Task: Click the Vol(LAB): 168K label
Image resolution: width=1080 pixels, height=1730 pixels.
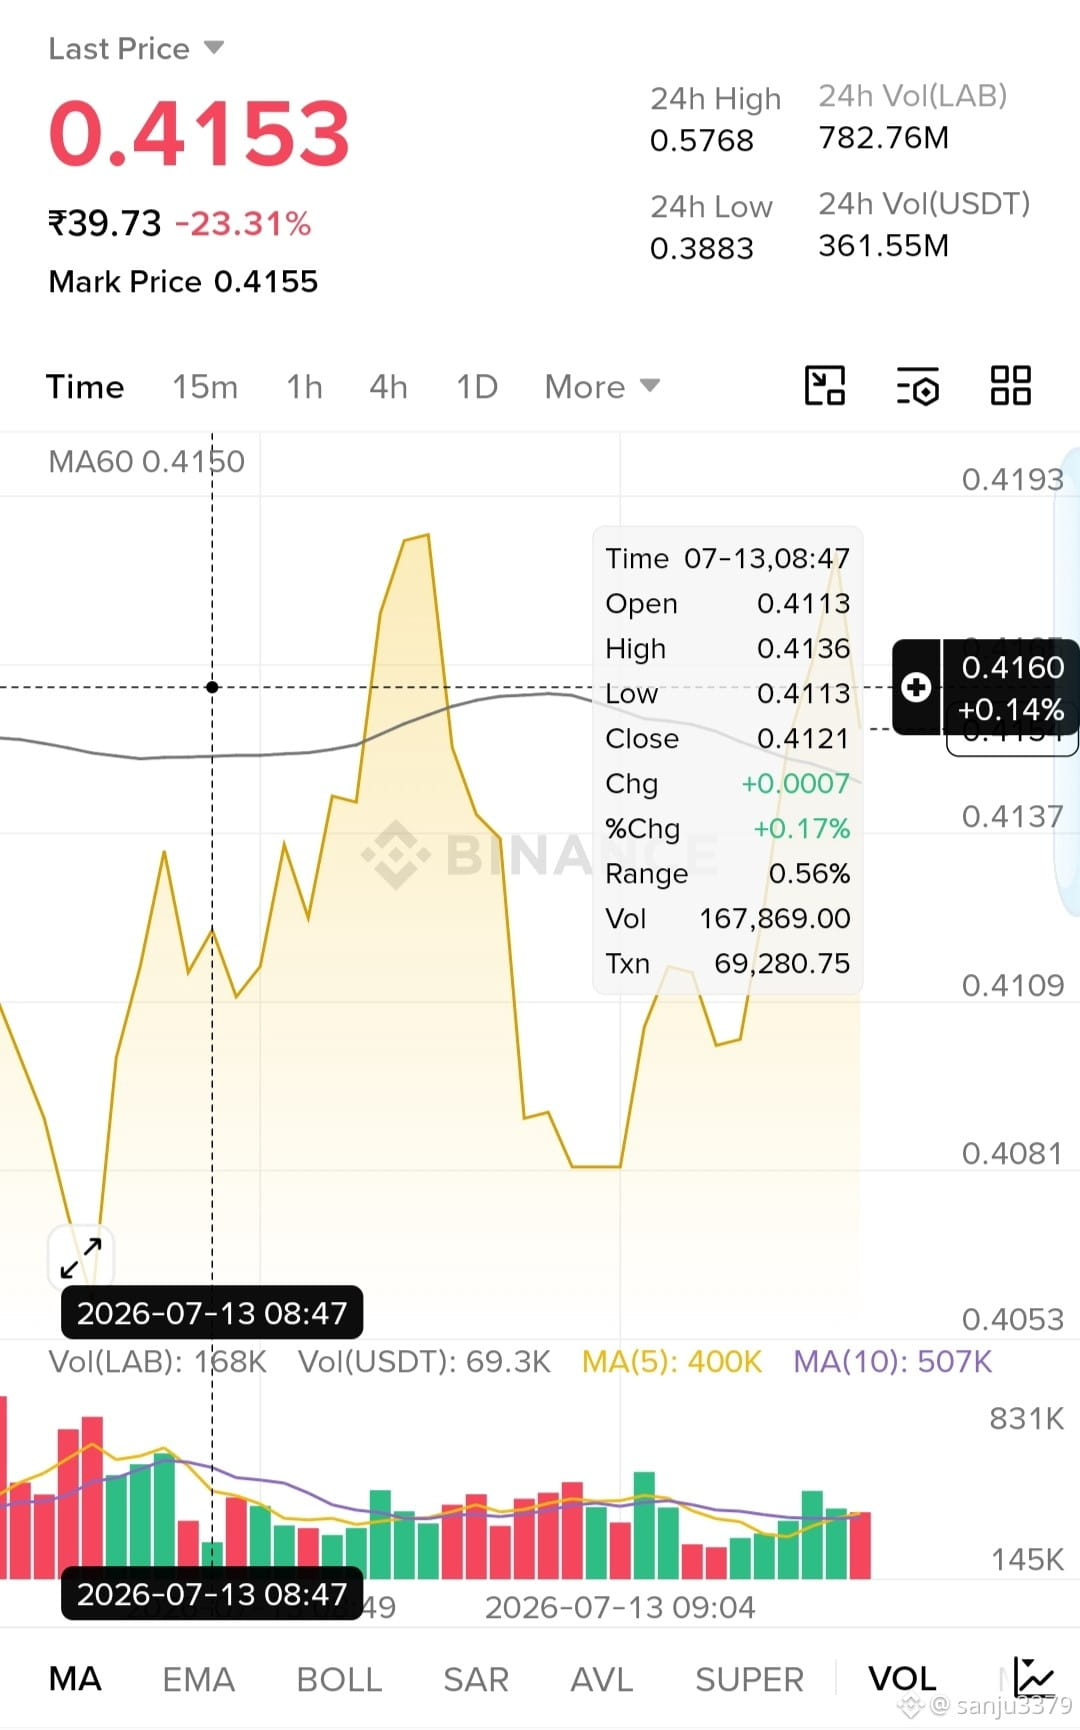Action: (x=158, y=1361)
